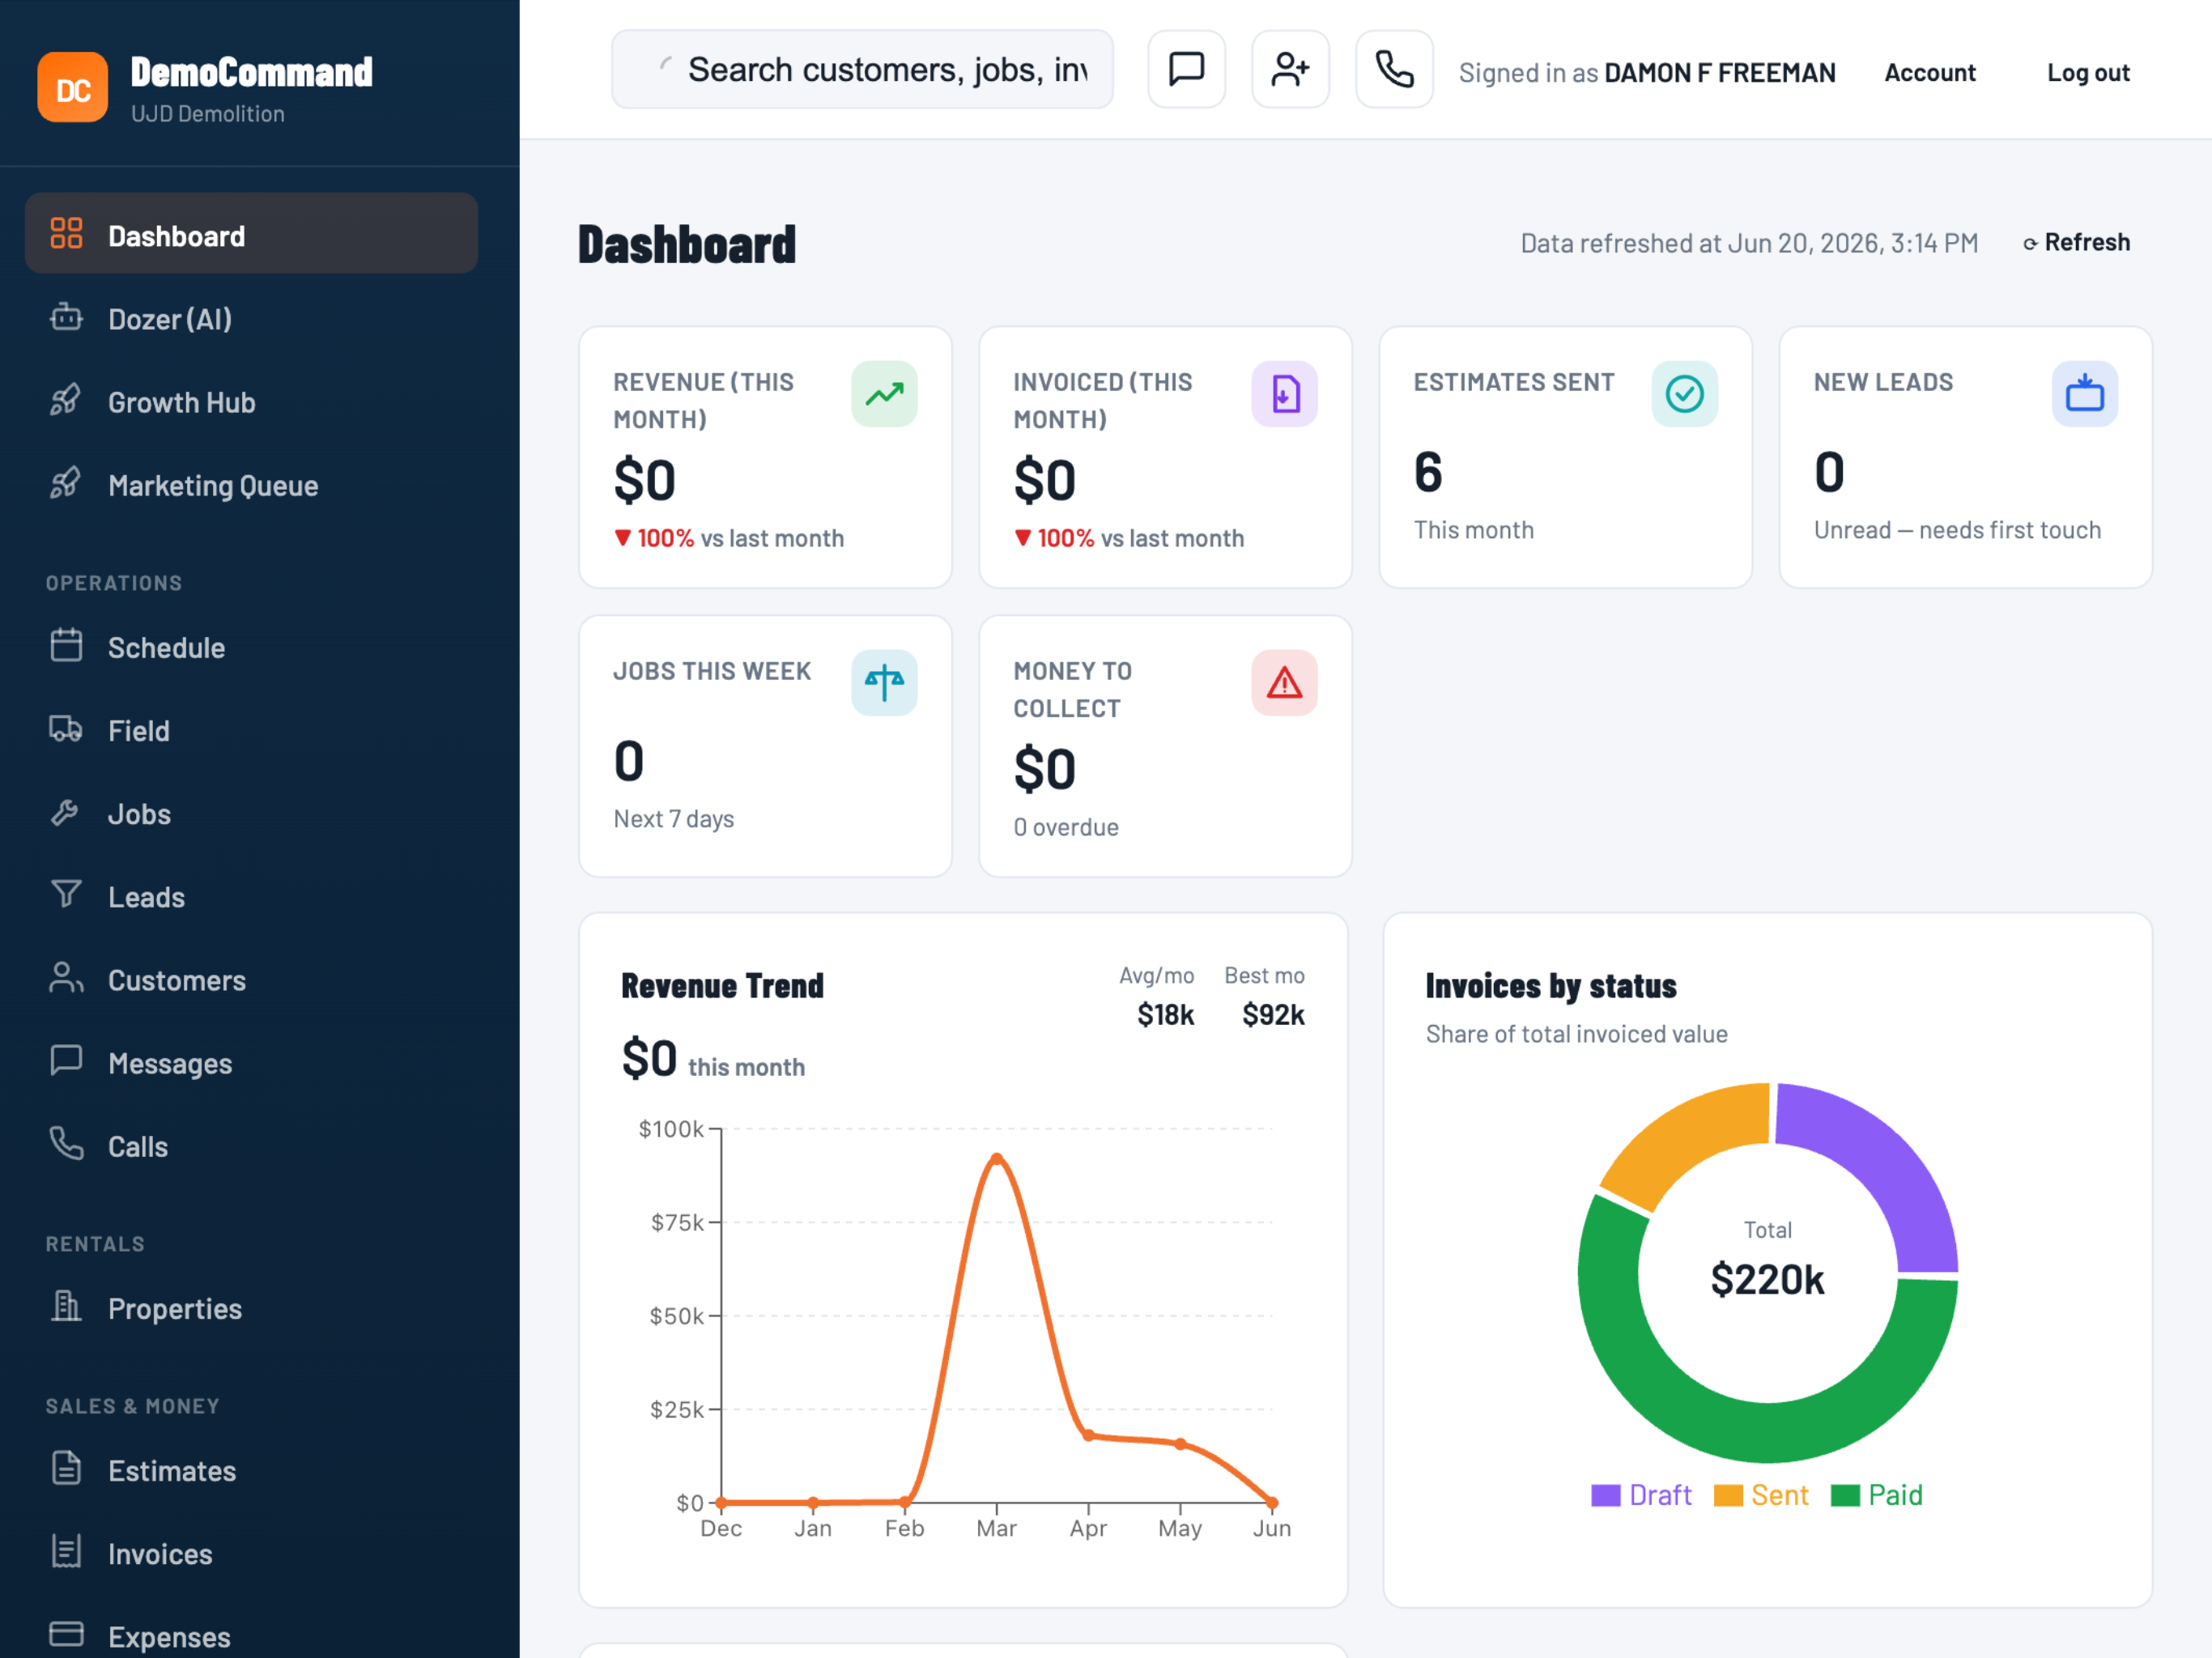This screenshot has height=1658, width=2212.
Task: Click the blue new leads inbox icon
Action: pos(2085,394)
